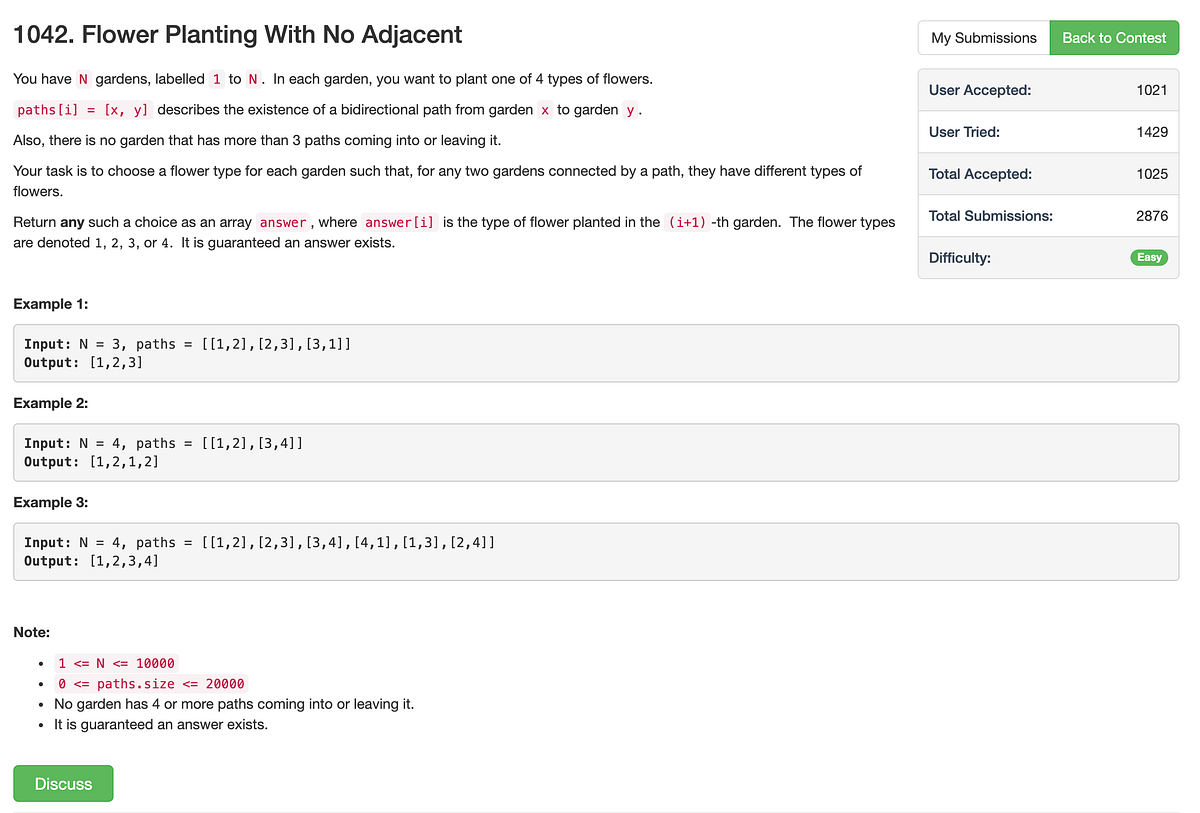The image size is (1200, 813).
Task: Click the problem title 1042 Flower Planting
Action: tap(237, 34)
